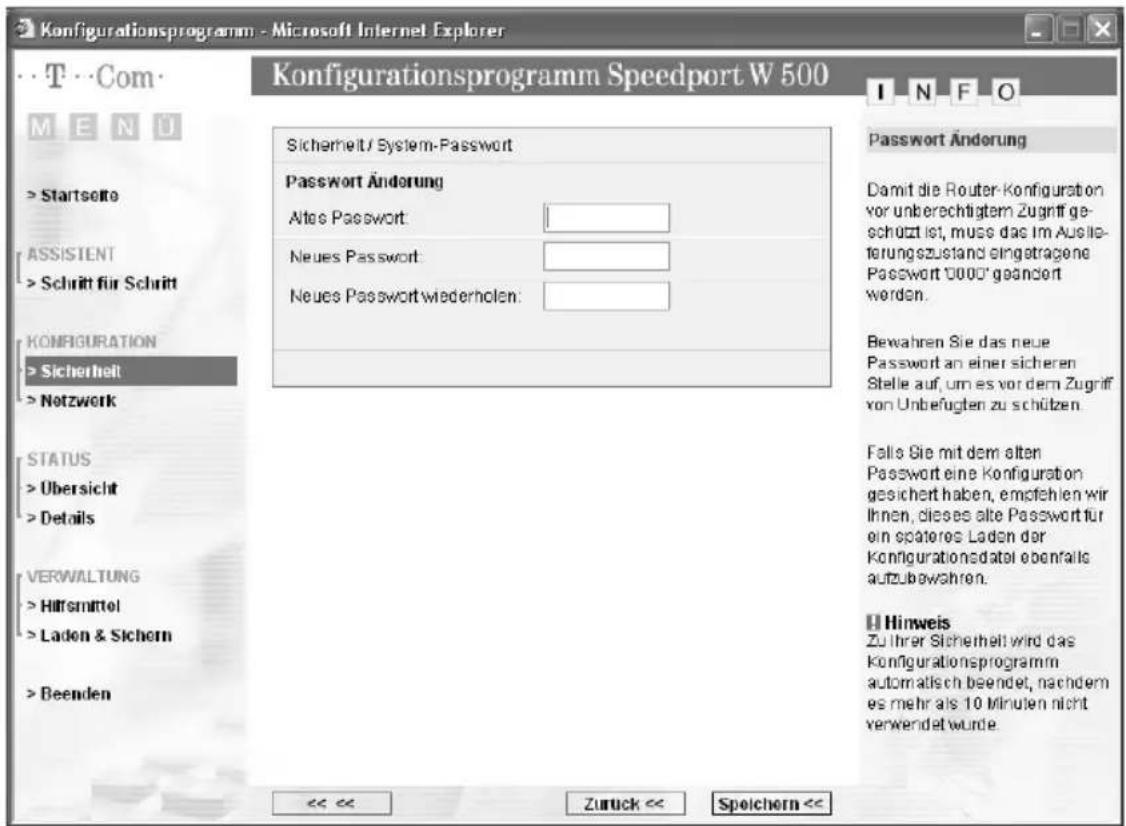Viewport: 1126px width, 826px height.
Task: Open the Startseite menu entry
Action: (x=73, y=195)
